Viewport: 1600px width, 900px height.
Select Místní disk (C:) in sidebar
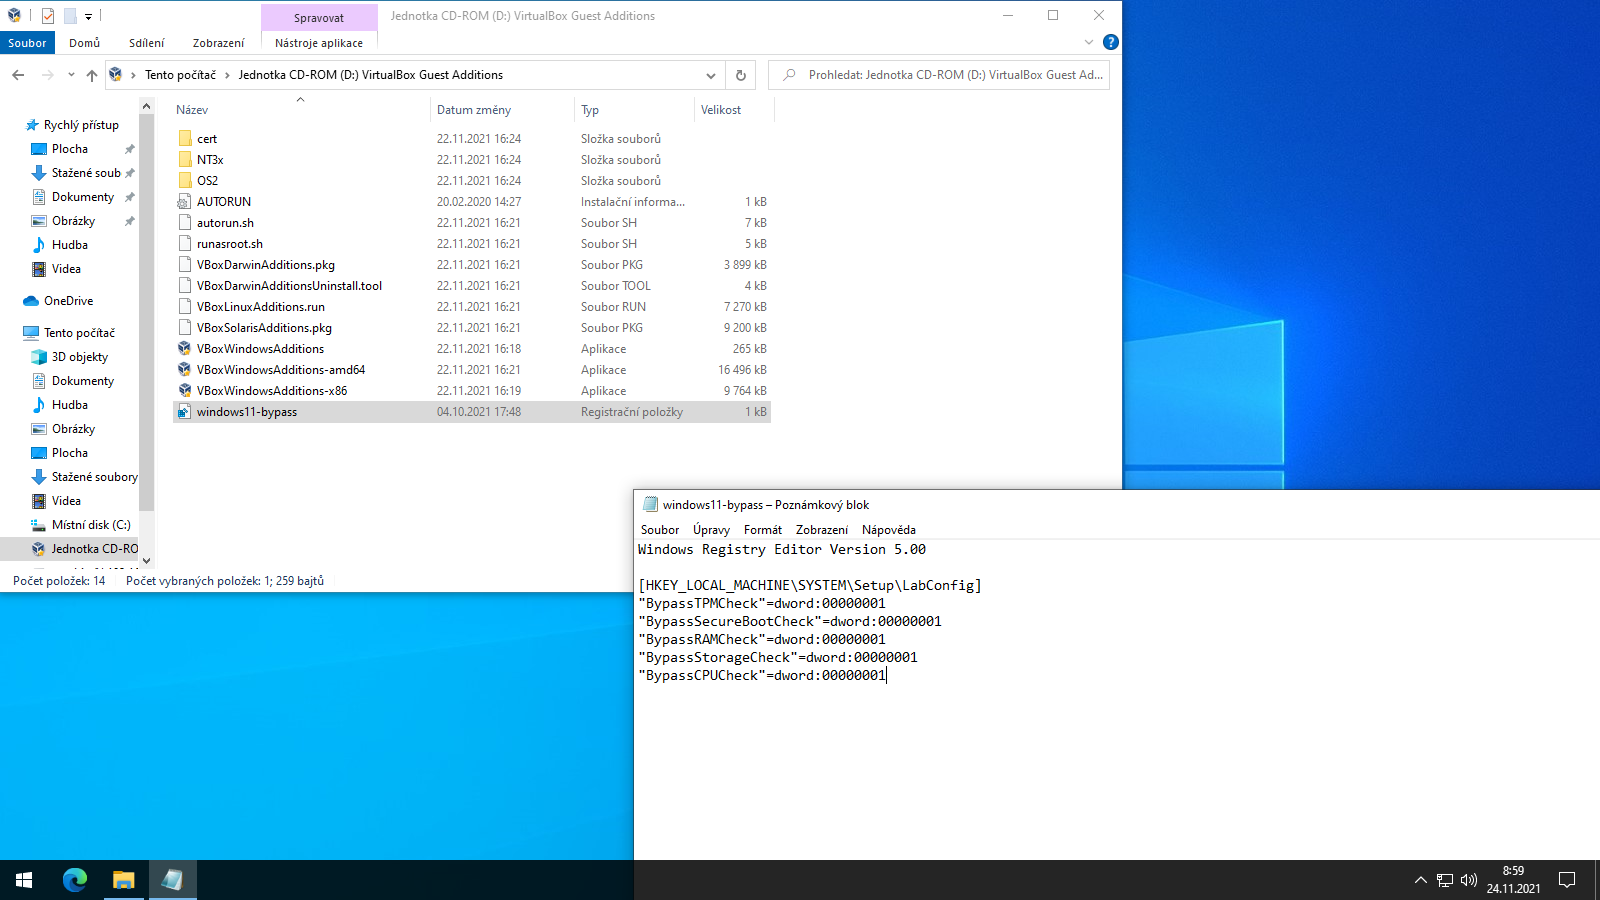click(91, 525)
